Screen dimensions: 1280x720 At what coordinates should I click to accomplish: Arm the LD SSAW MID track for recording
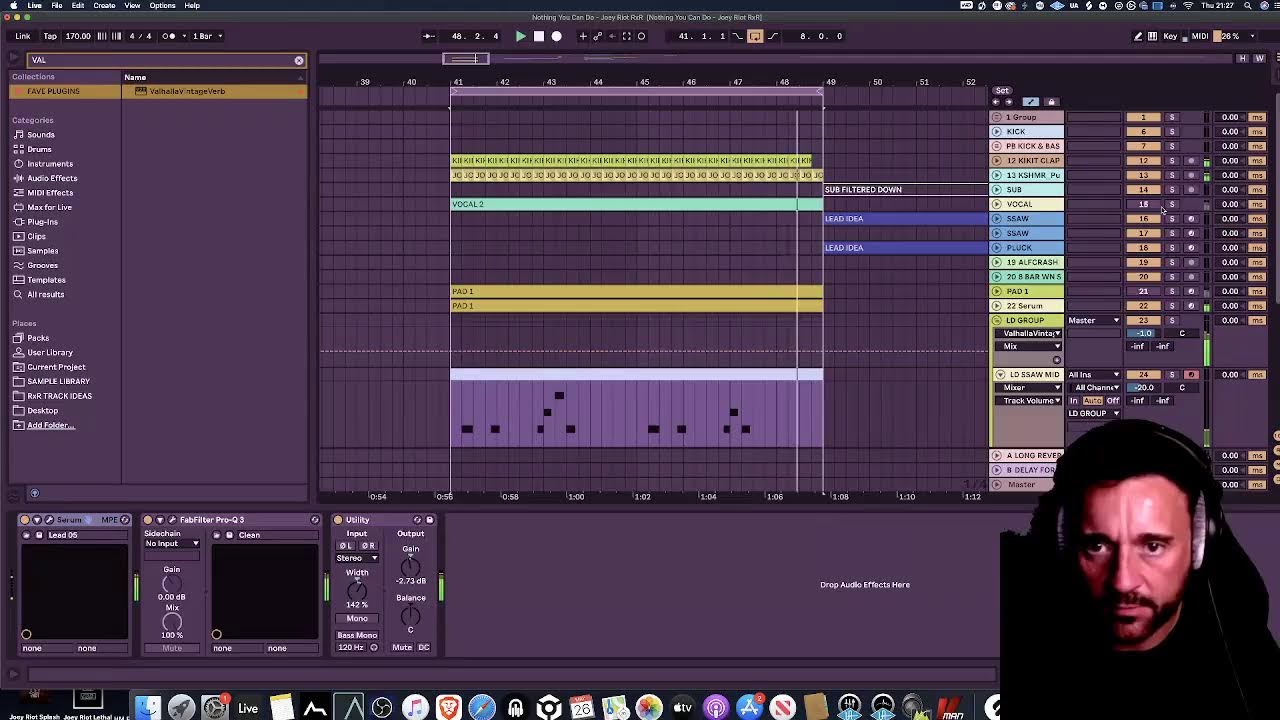pos(1191,375)
